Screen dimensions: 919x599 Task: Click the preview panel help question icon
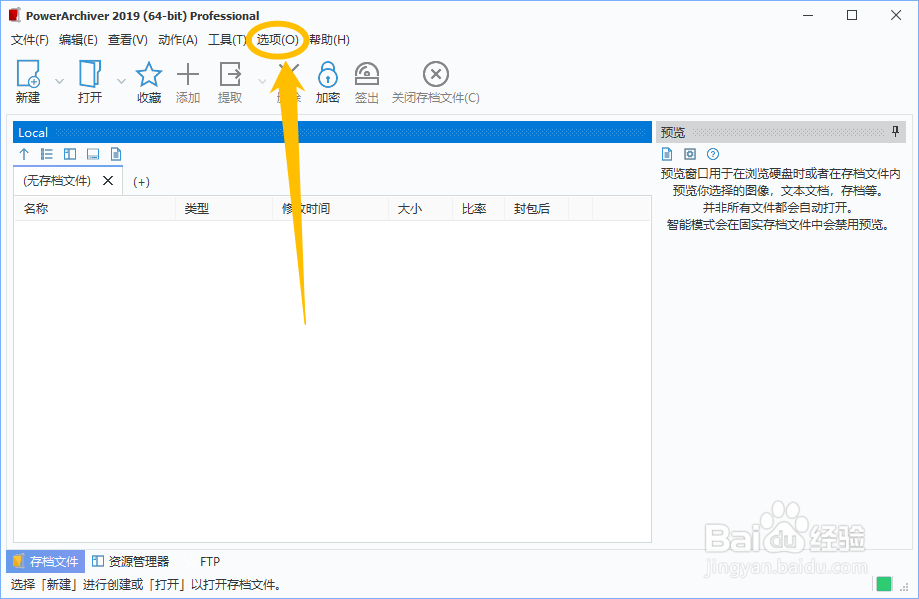[x=713, y=154]
